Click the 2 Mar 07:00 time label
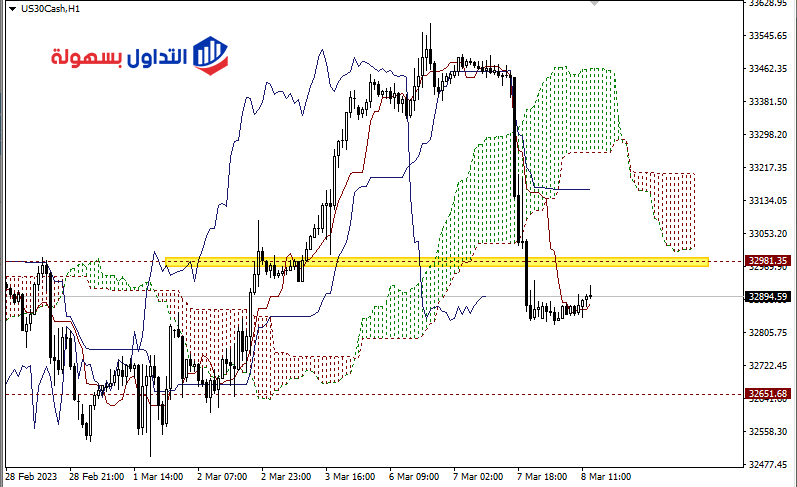797x487 pixels. pyautogui.click(x=222, y=477)
